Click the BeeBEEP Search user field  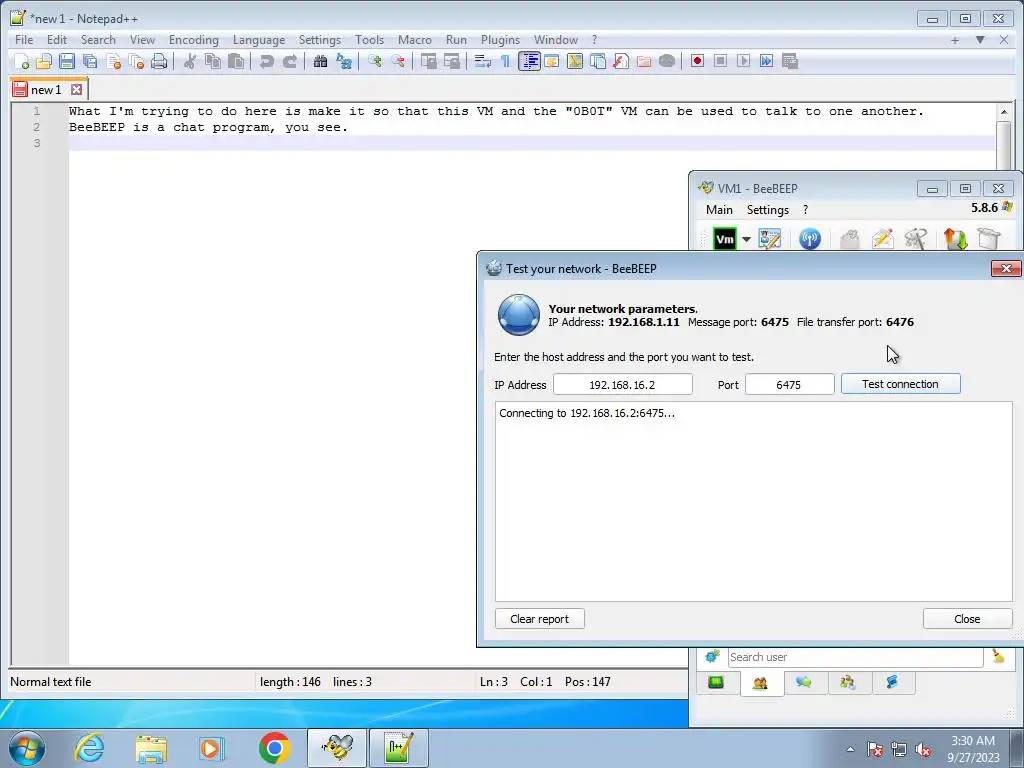855,657
